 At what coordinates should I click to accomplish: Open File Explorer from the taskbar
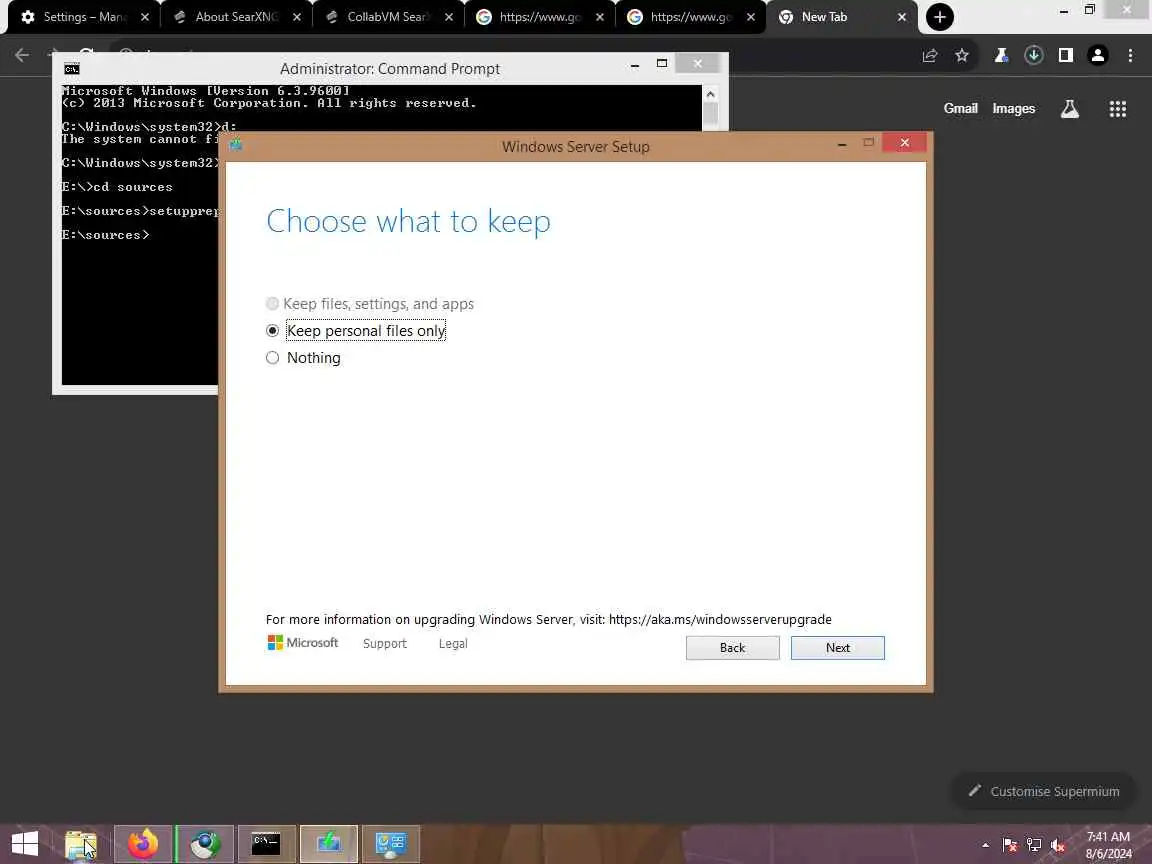(x=81, y=844)
